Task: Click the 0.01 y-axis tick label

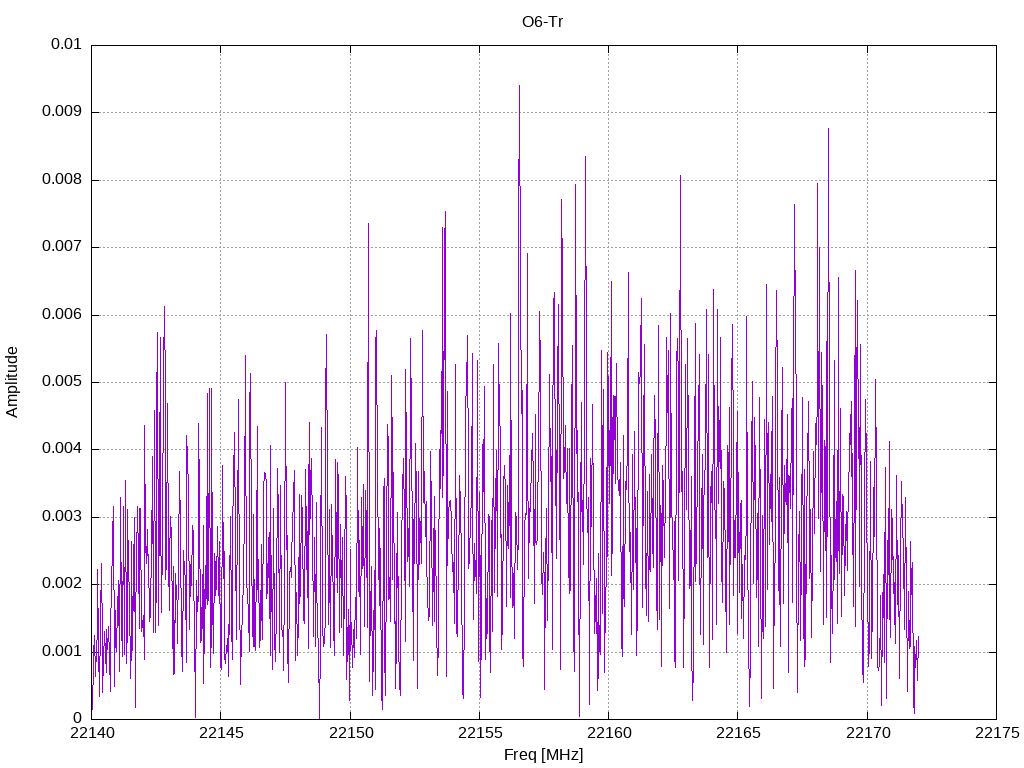Action: [66, 44]
